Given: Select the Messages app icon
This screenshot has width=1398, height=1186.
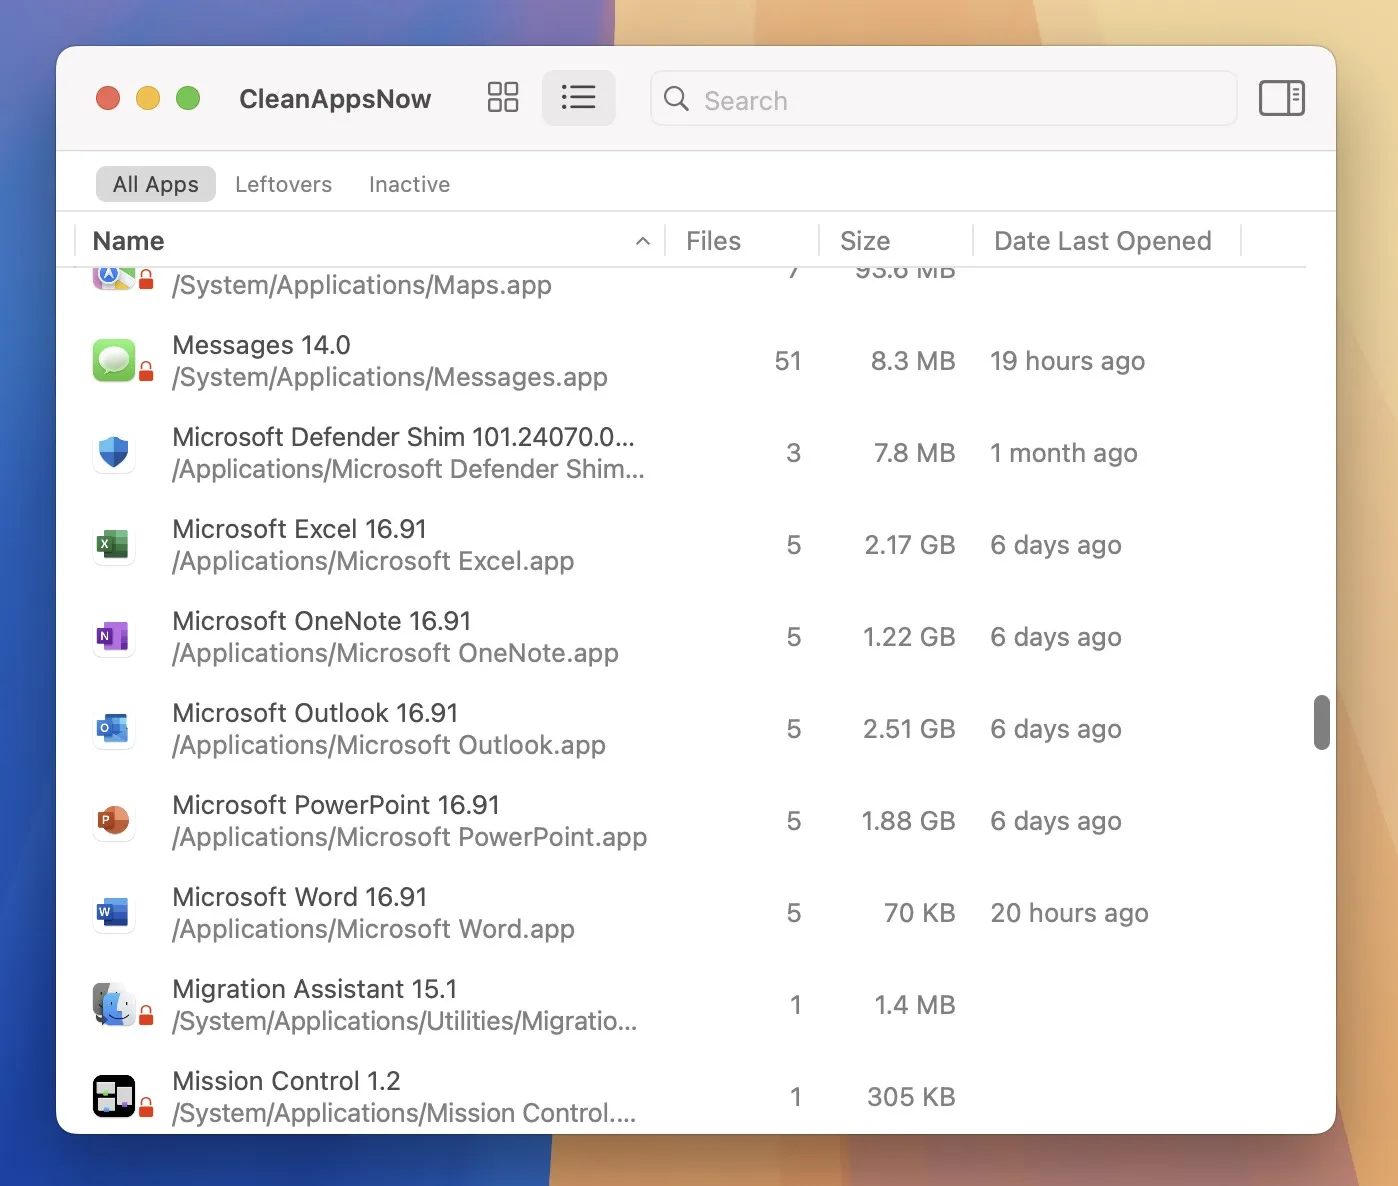Looking at the screenshot, I should coord(114,360).
